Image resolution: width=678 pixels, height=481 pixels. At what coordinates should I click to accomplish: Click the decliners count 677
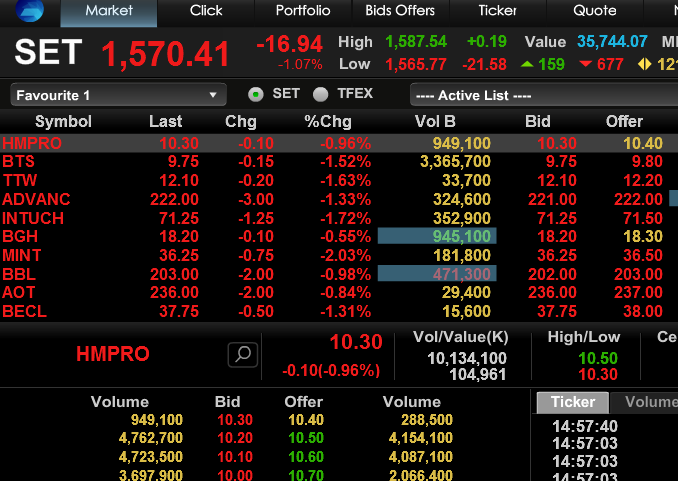610,64
